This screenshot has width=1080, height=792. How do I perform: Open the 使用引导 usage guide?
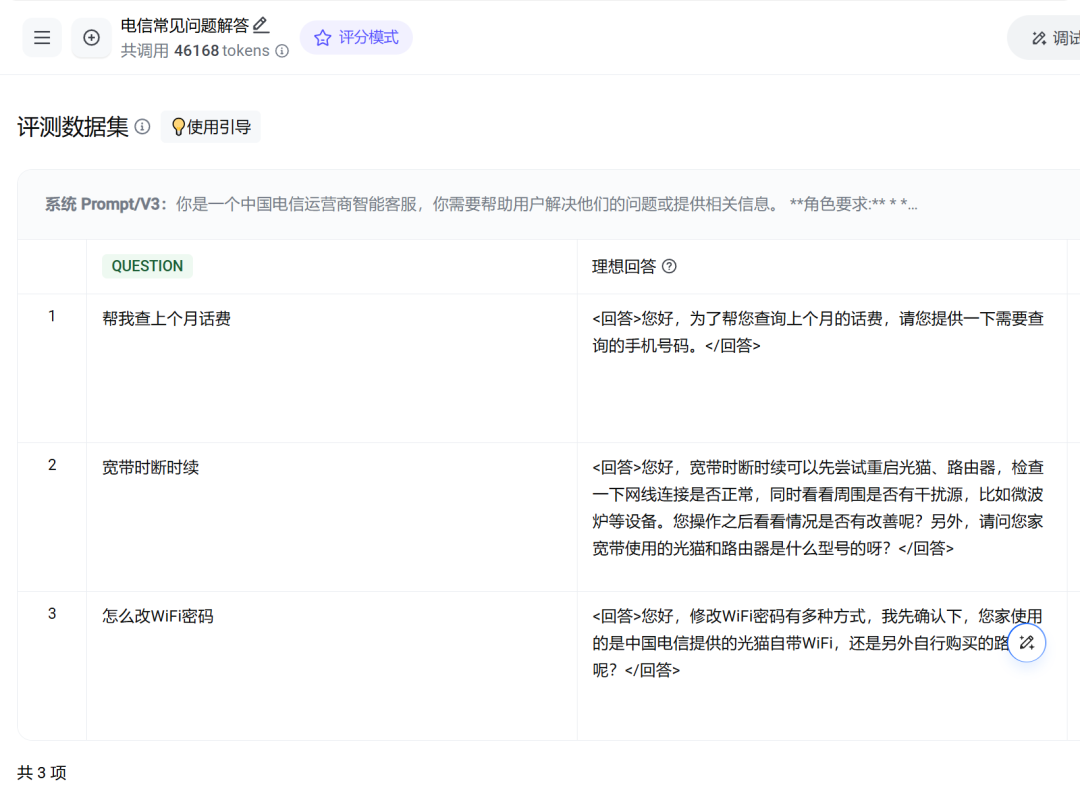tap(211, 127)
